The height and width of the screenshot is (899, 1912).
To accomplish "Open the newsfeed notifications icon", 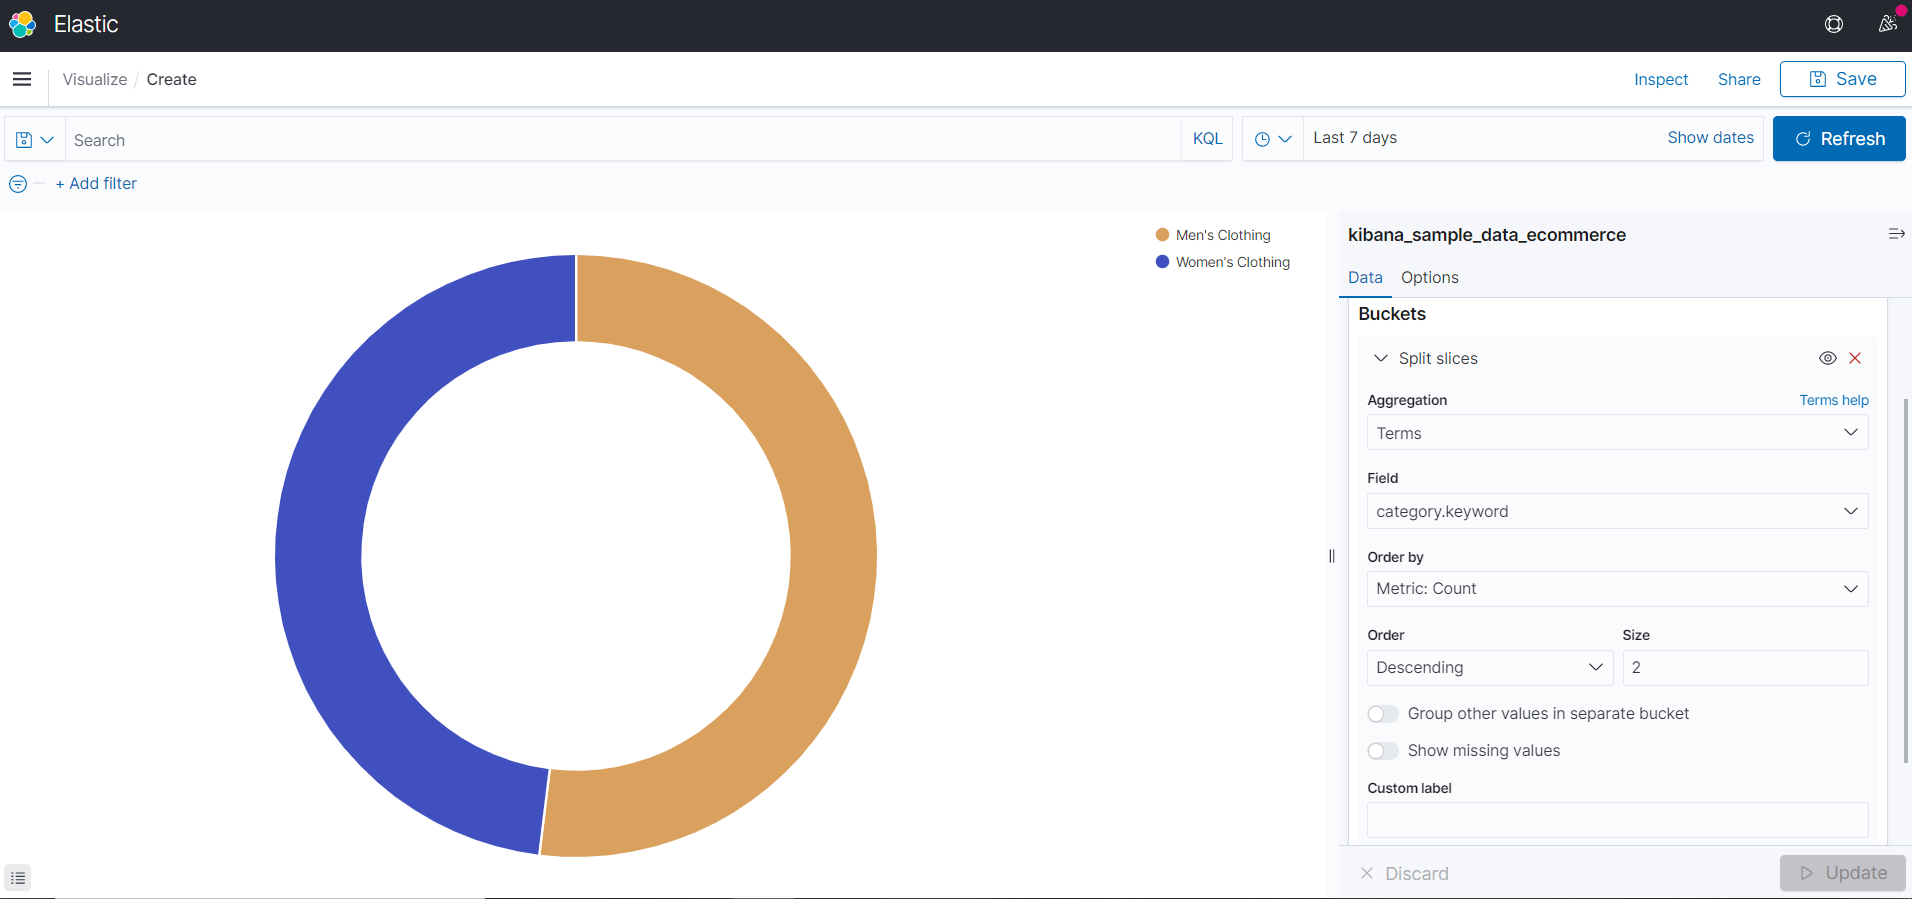I will click(1887, 23).
